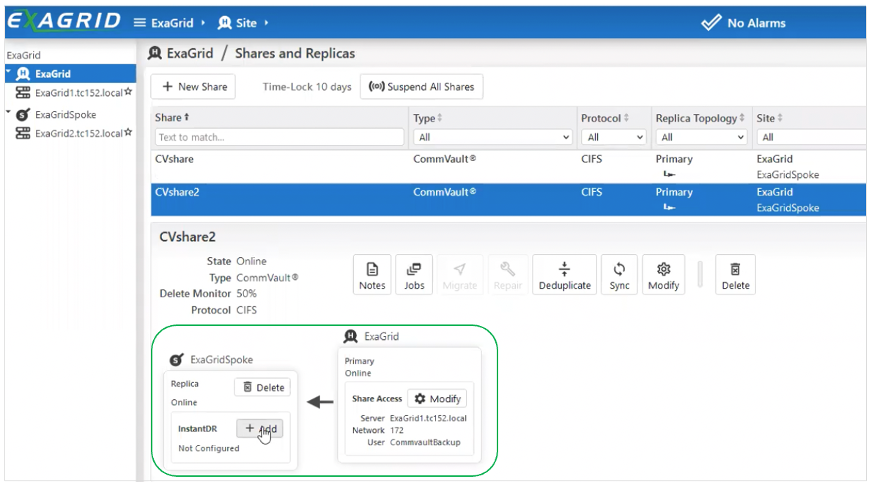Click server icon beside ExaGrid2.tc152.local

pos(23,133)
